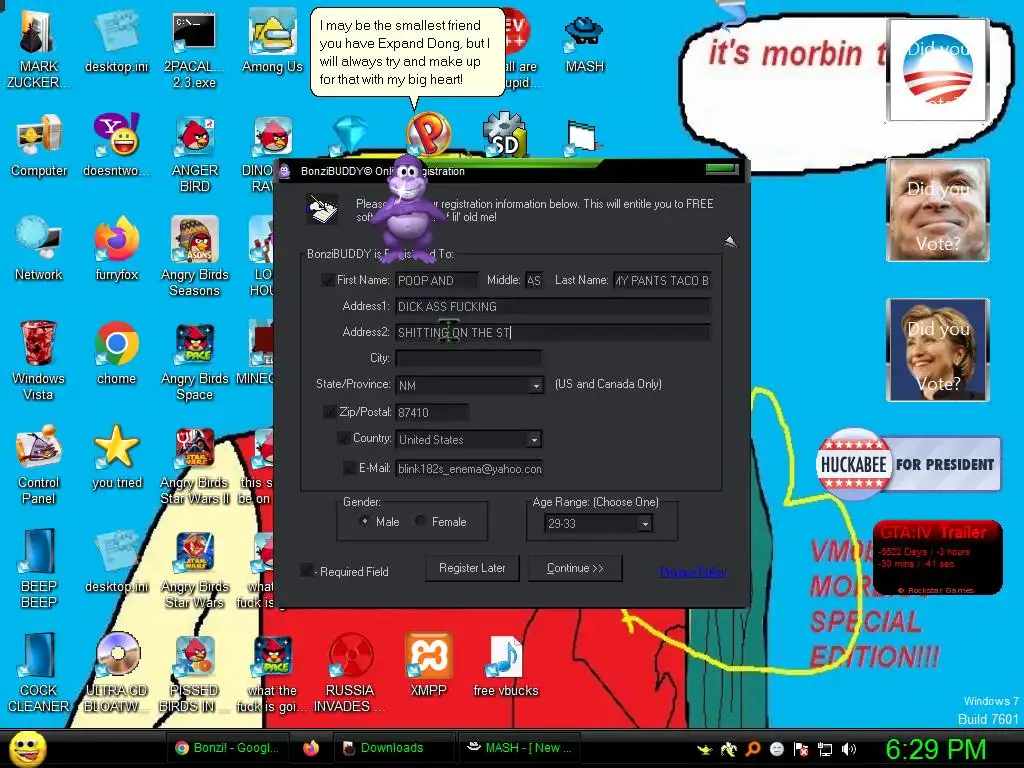Click the Register Later button

click(472, 568)
